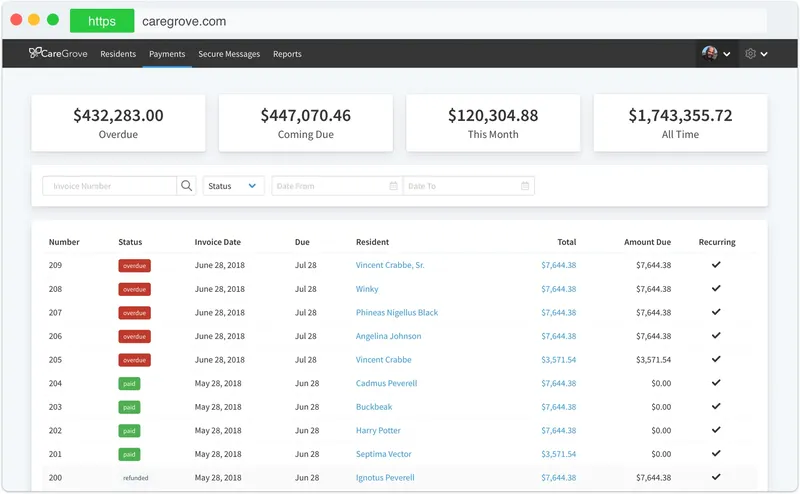This screenshot has height=494, width=800.
Task: Click recurring checkmark for invoice 207
Action: pyautogui.click(x=716, y=312)
